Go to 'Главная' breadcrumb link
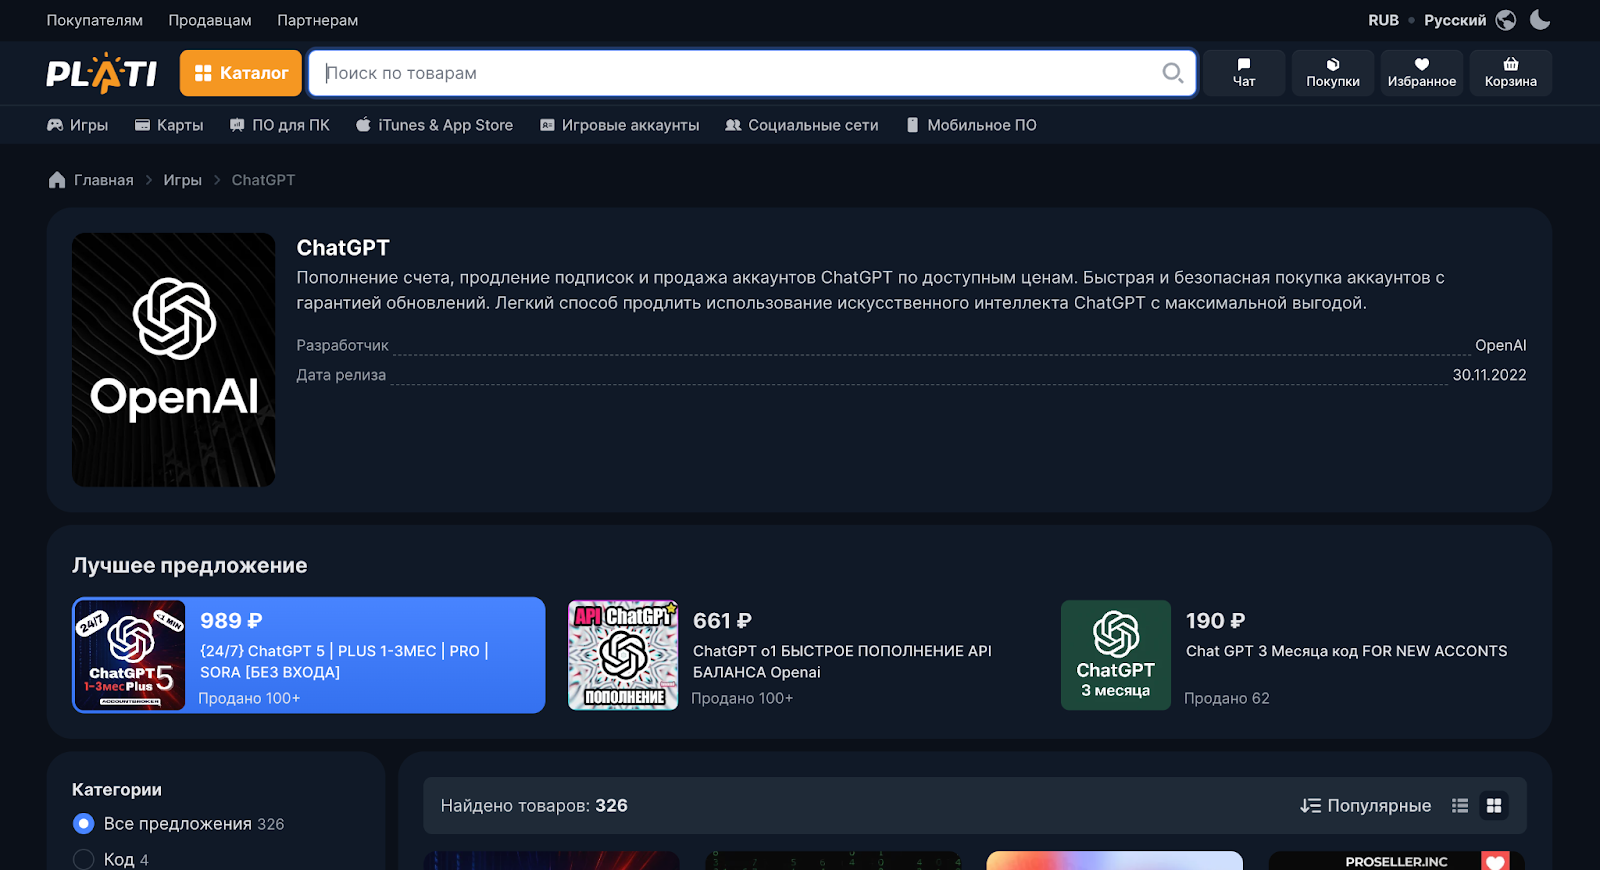The height and width of the screenshot is (870, 1600). click(103, 180)
